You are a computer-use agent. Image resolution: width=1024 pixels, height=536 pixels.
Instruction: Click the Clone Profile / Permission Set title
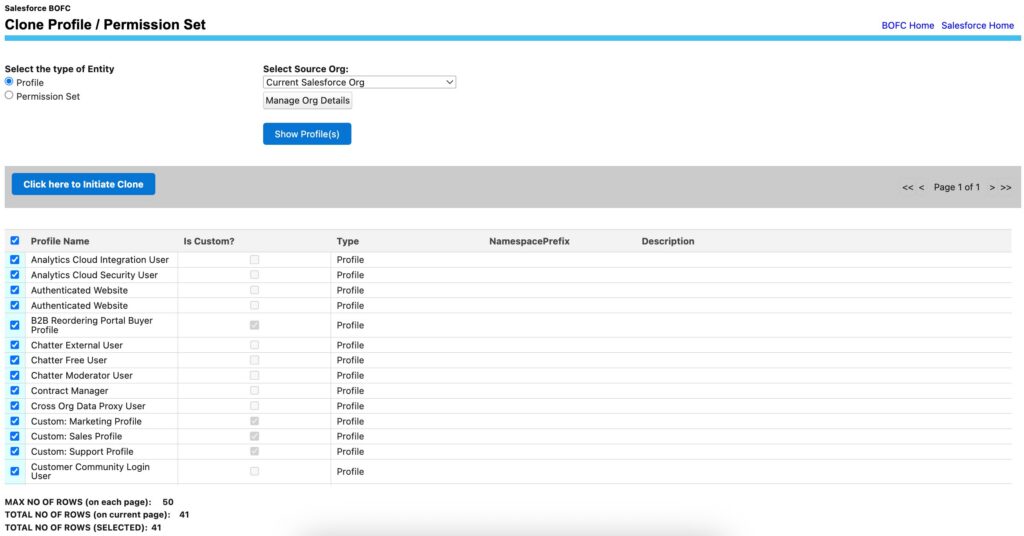105,25
